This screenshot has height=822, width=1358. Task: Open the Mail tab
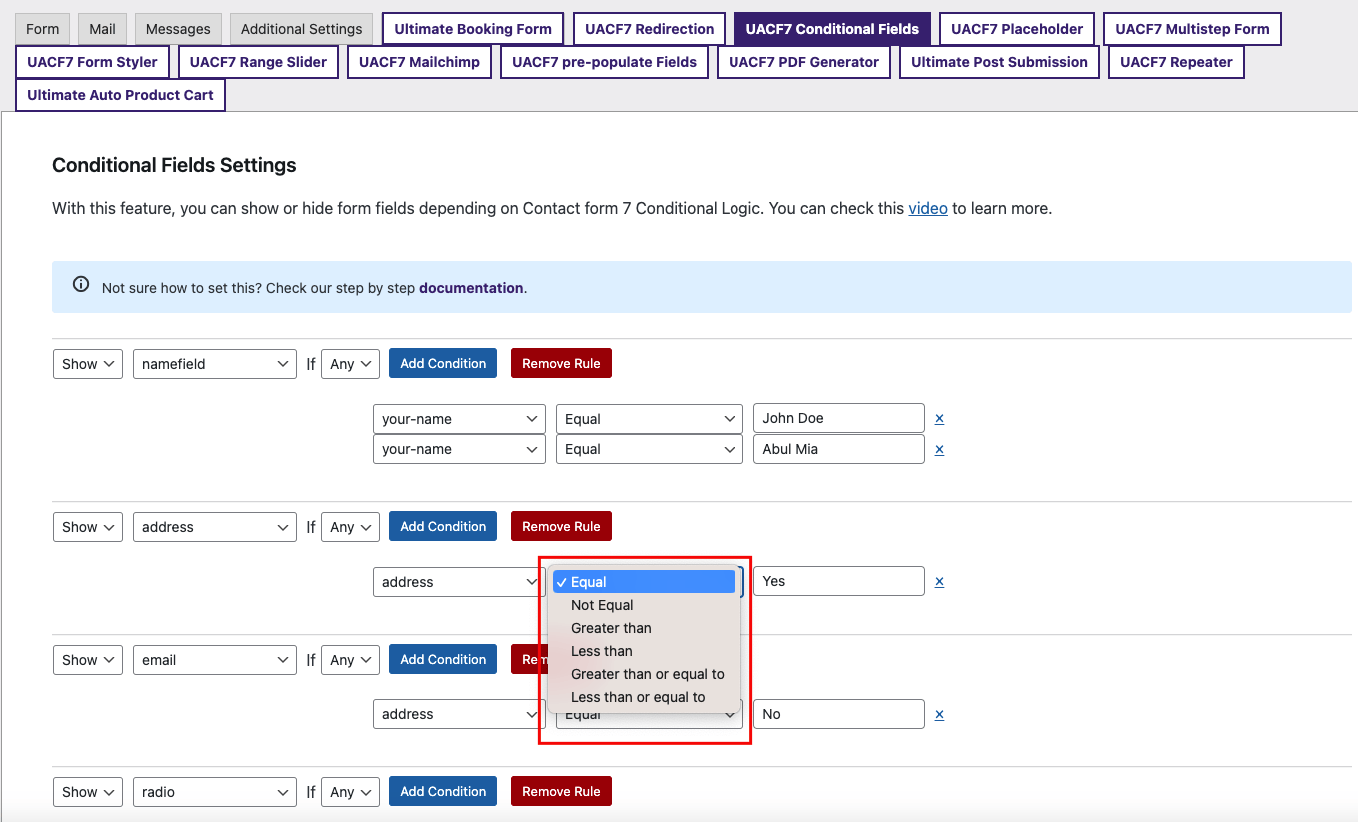click(101, 29)
